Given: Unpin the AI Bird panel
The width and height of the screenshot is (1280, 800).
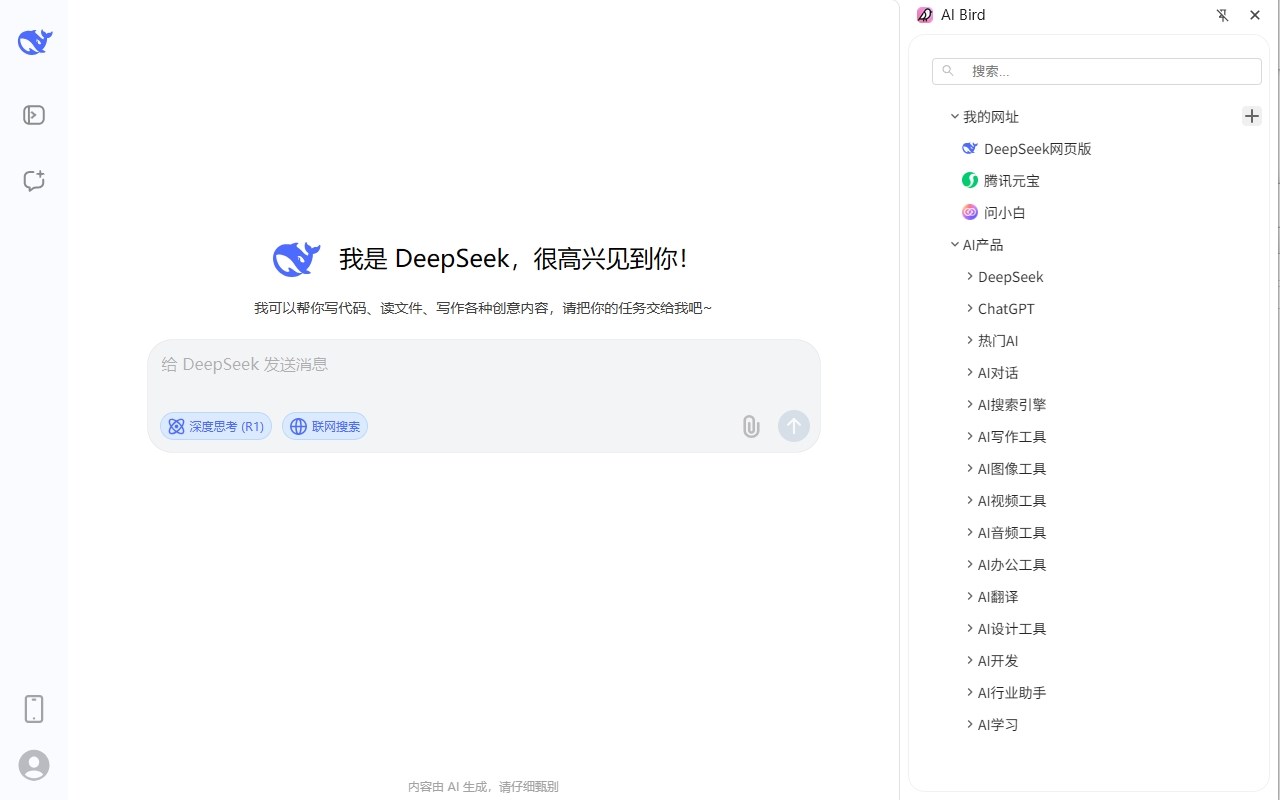Looking at the screenshot, I should tap(1222, 15).
